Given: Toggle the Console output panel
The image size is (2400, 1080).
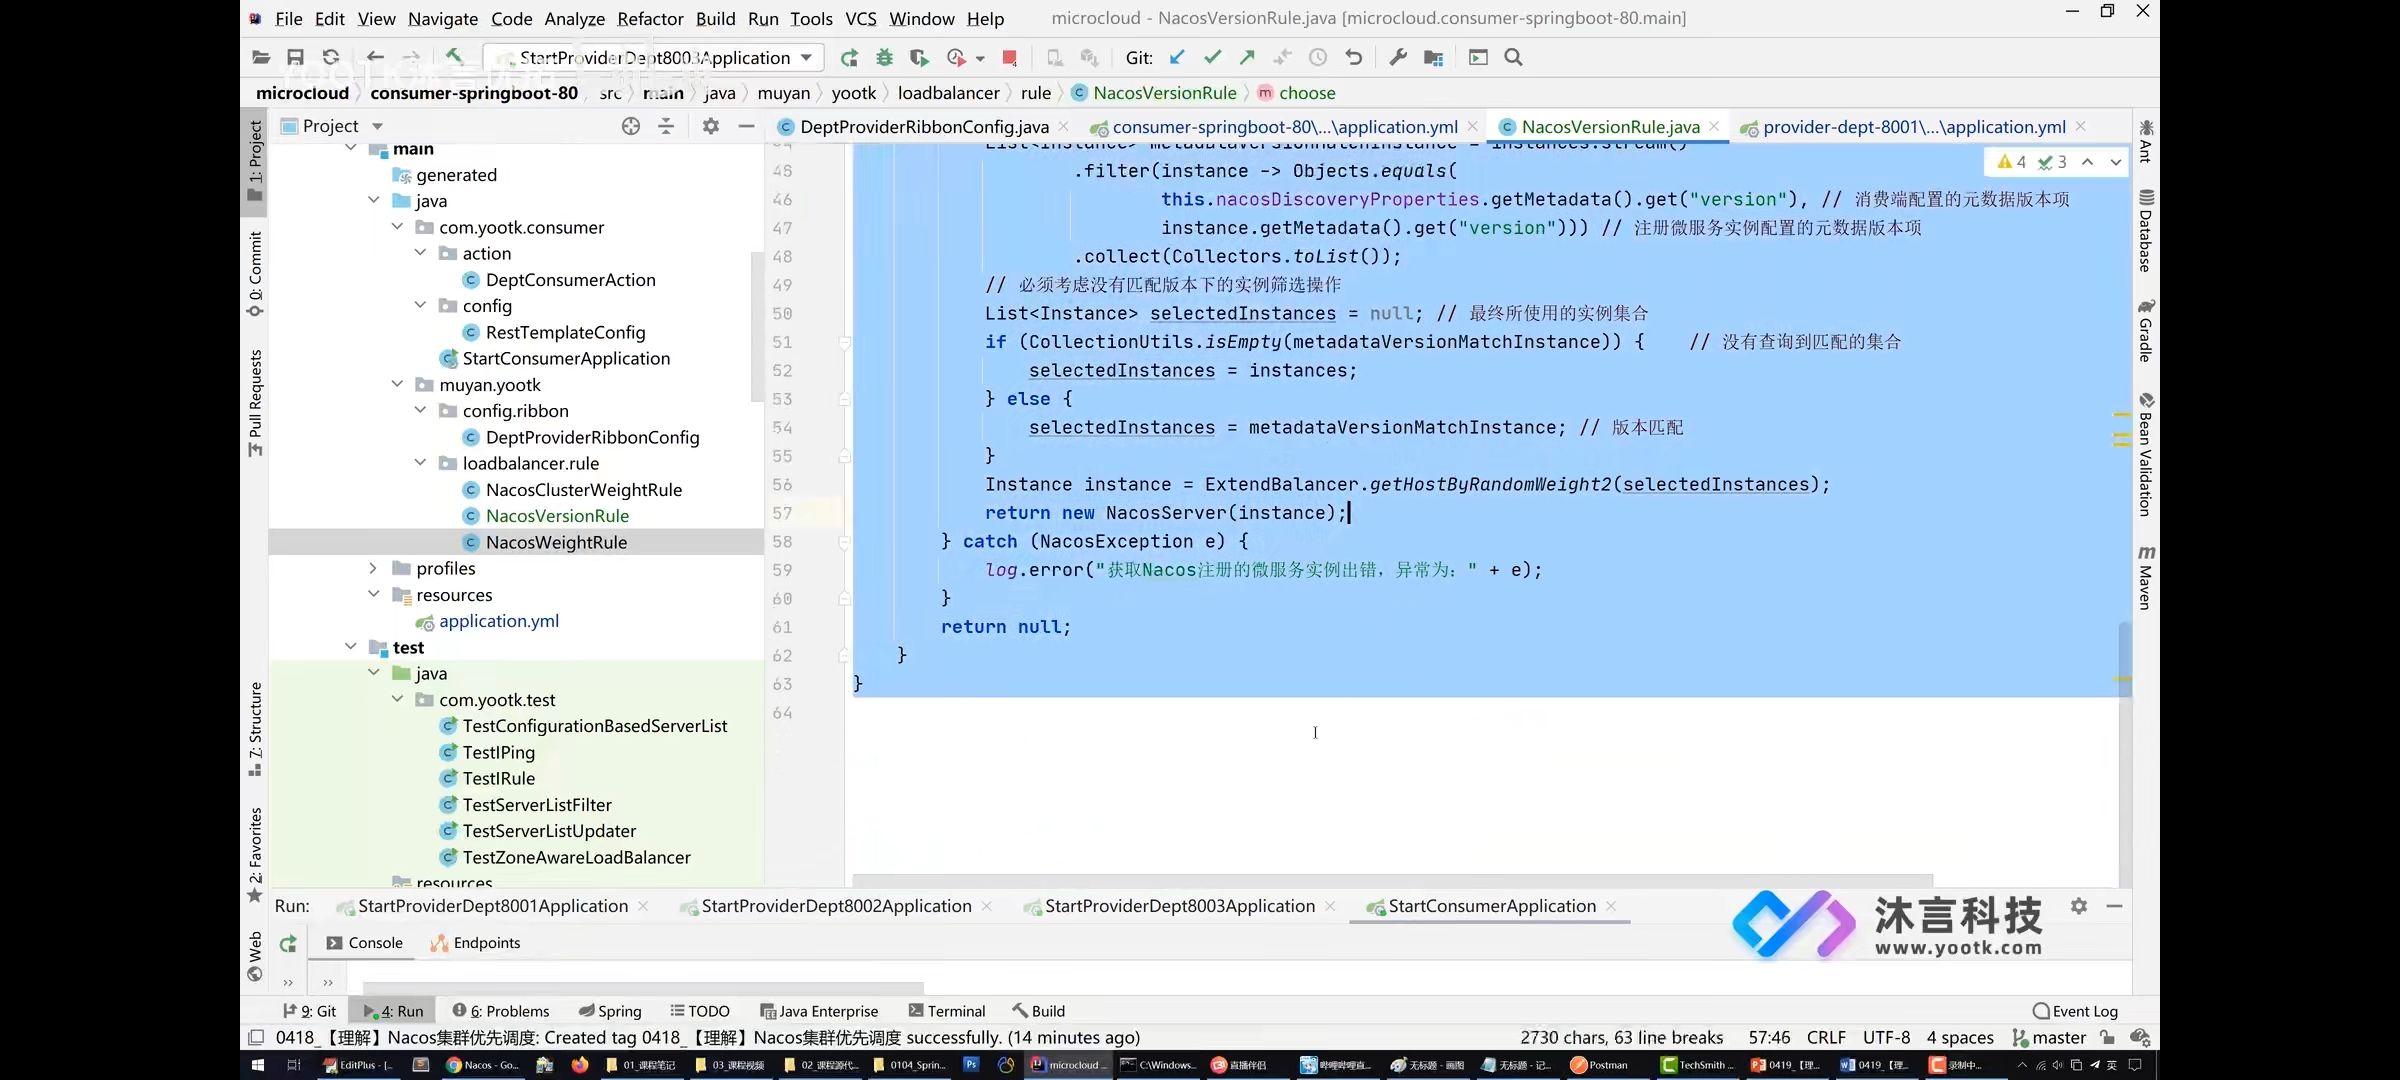Looking at the screenshot, I should point(373,942).
